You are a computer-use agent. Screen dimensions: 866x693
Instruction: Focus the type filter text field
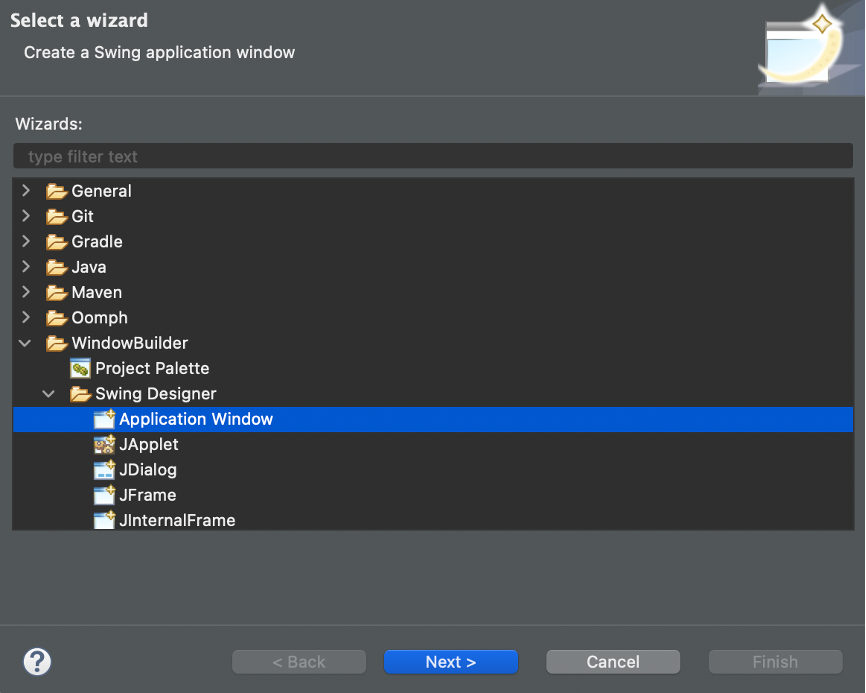pos(433,156)
